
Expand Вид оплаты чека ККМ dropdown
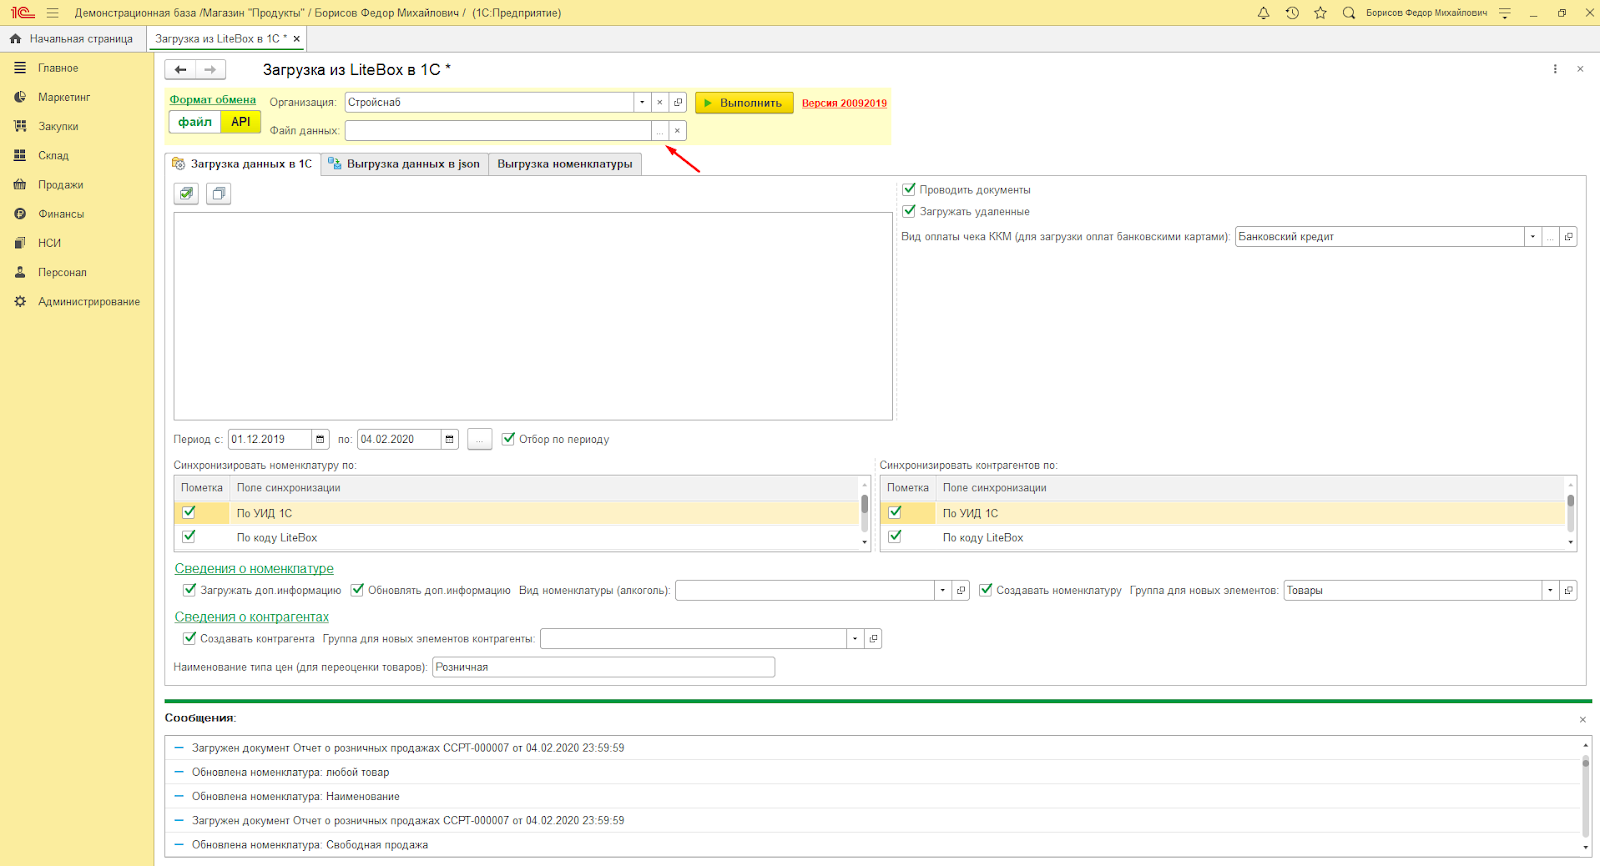(1532, 237)
